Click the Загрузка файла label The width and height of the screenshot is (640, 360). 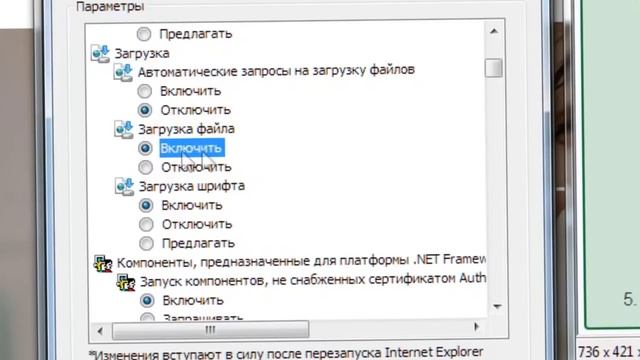click(187, 129)
